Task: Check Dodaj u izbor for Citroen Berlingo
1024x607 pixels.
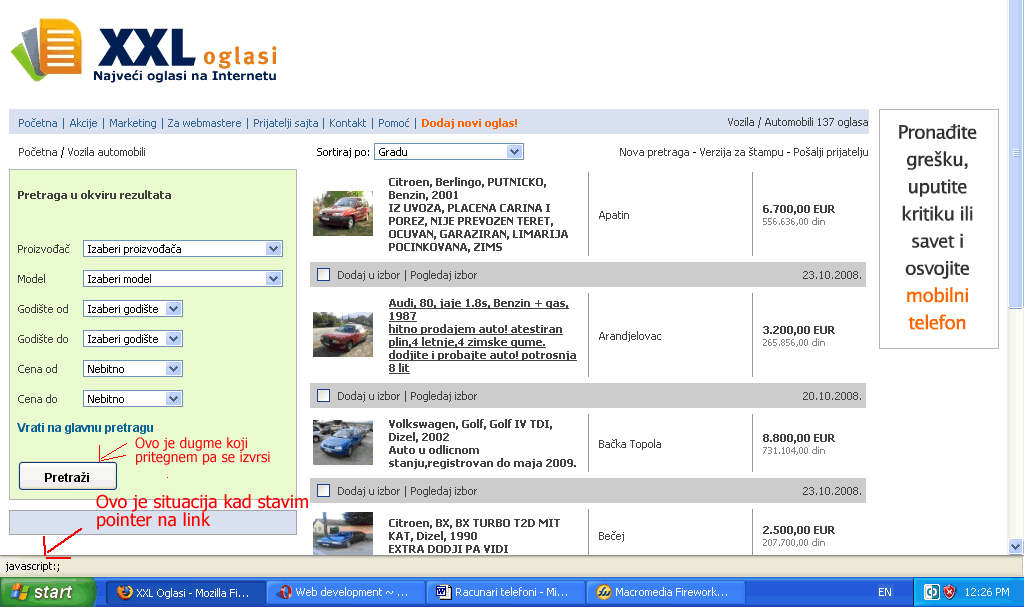Action: point(323,275)
